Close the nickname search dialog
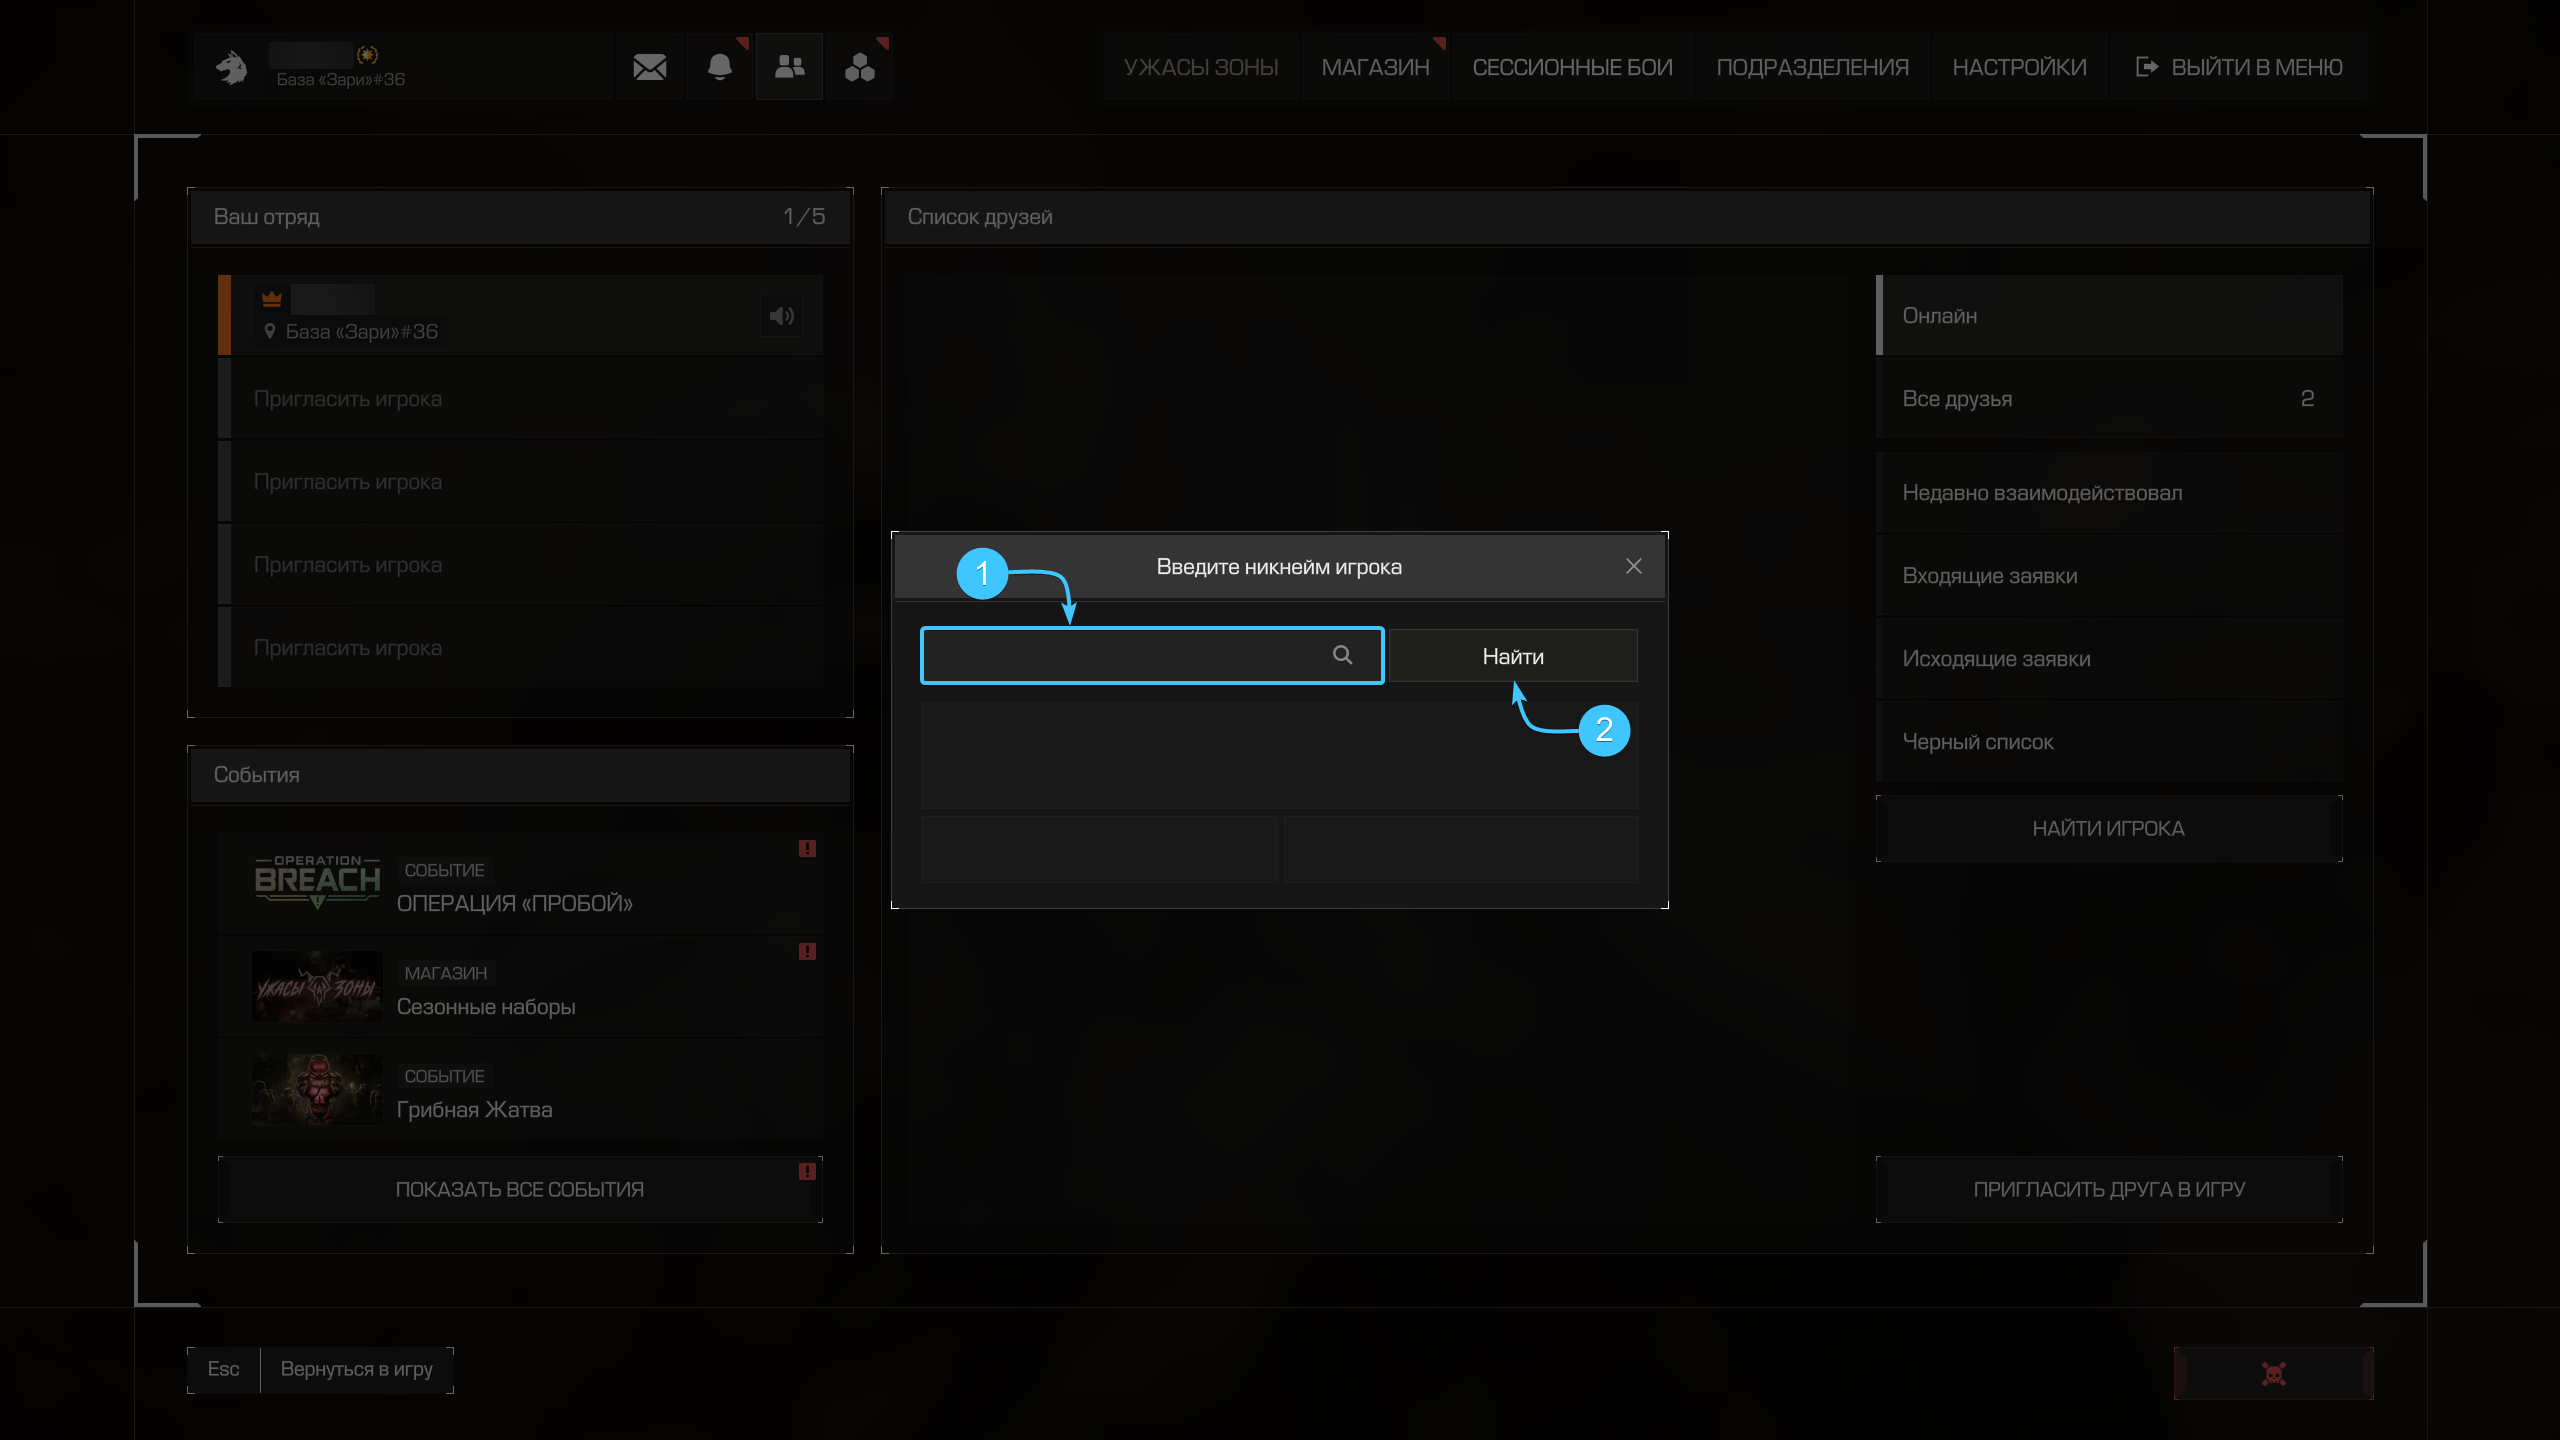The width and height of the screenshot is (2560, 1440). 1634,566
